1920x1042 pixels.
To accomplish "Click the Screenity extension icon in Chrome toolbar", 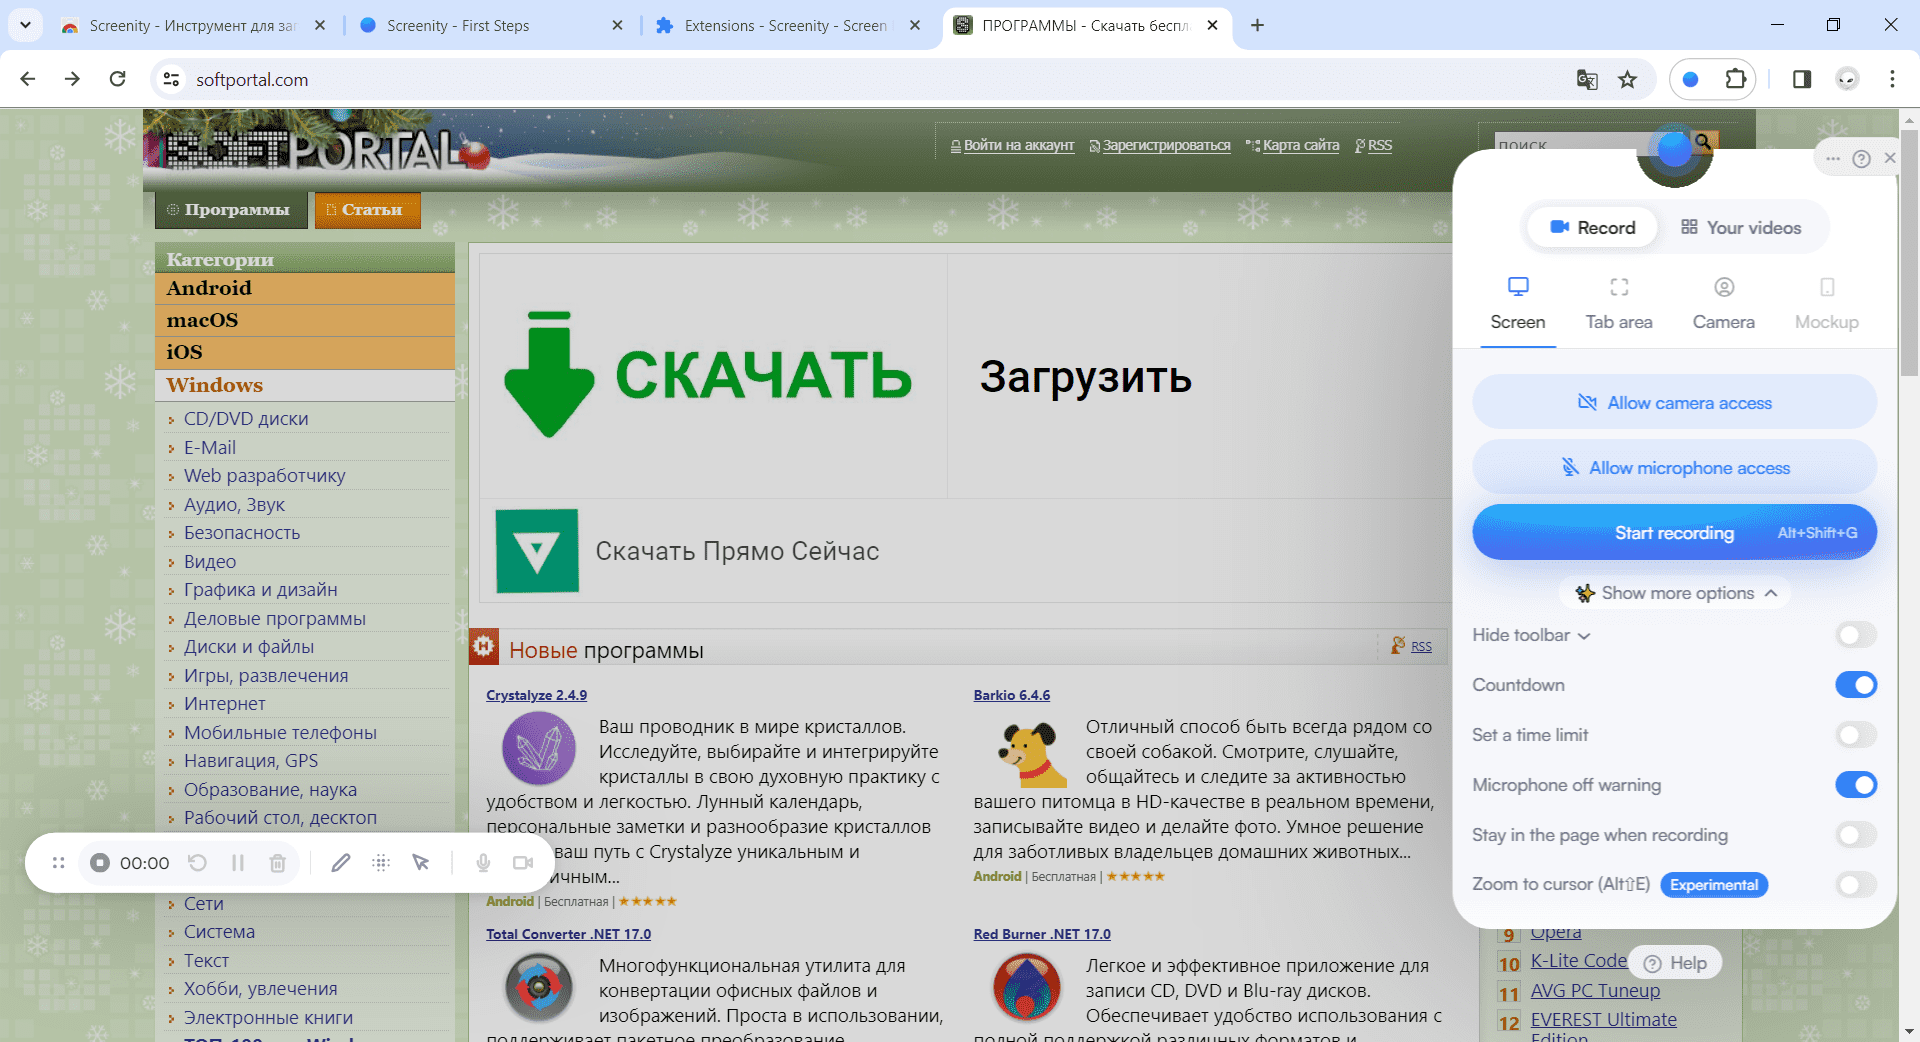I will (x=1690, y=79).
